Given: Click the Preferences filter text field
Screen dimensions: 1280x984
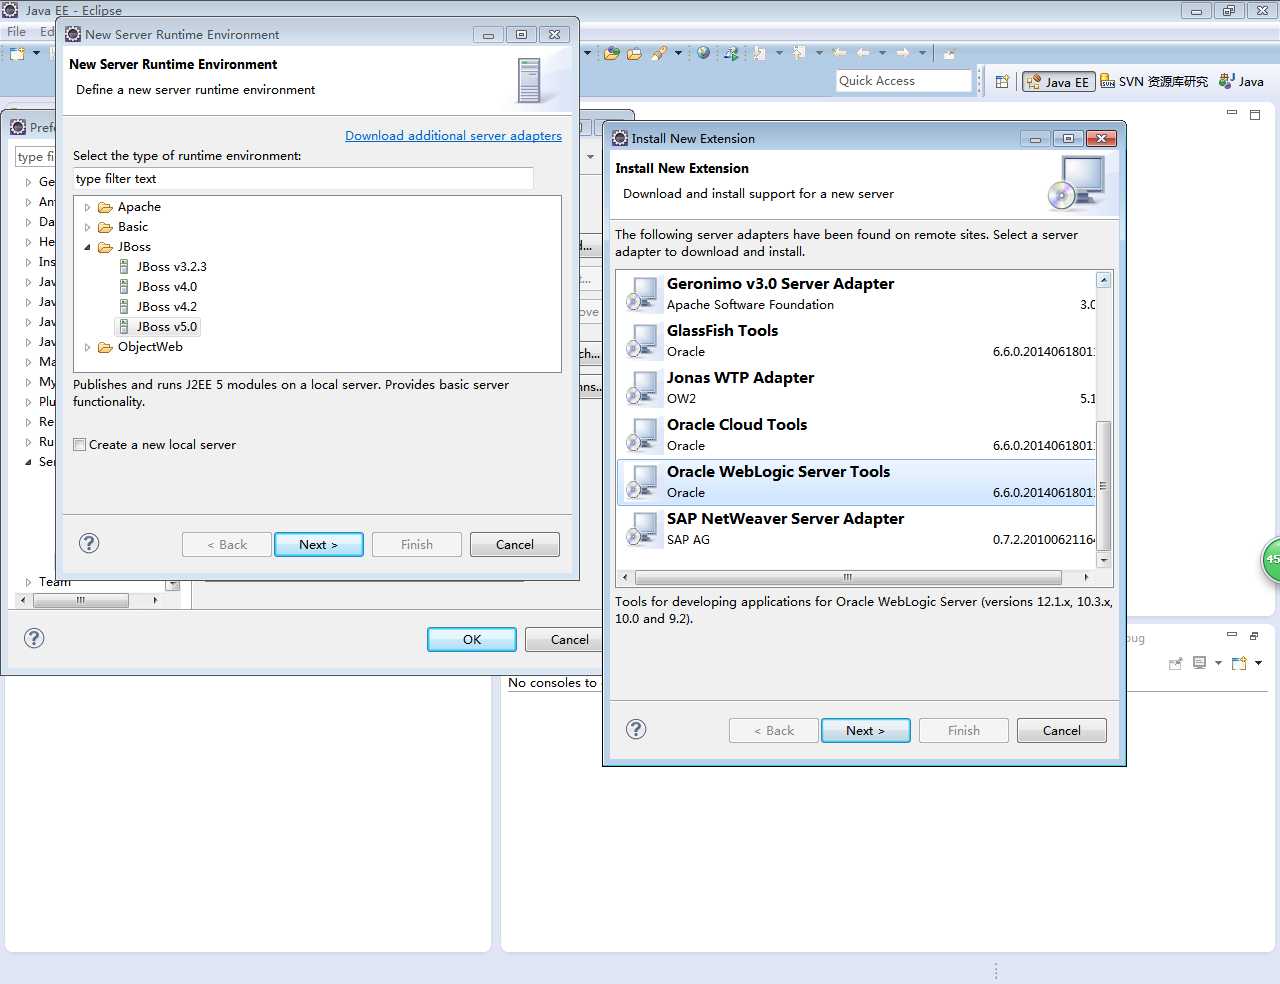Looking at the screenshot, I should (x=36, y=157).
